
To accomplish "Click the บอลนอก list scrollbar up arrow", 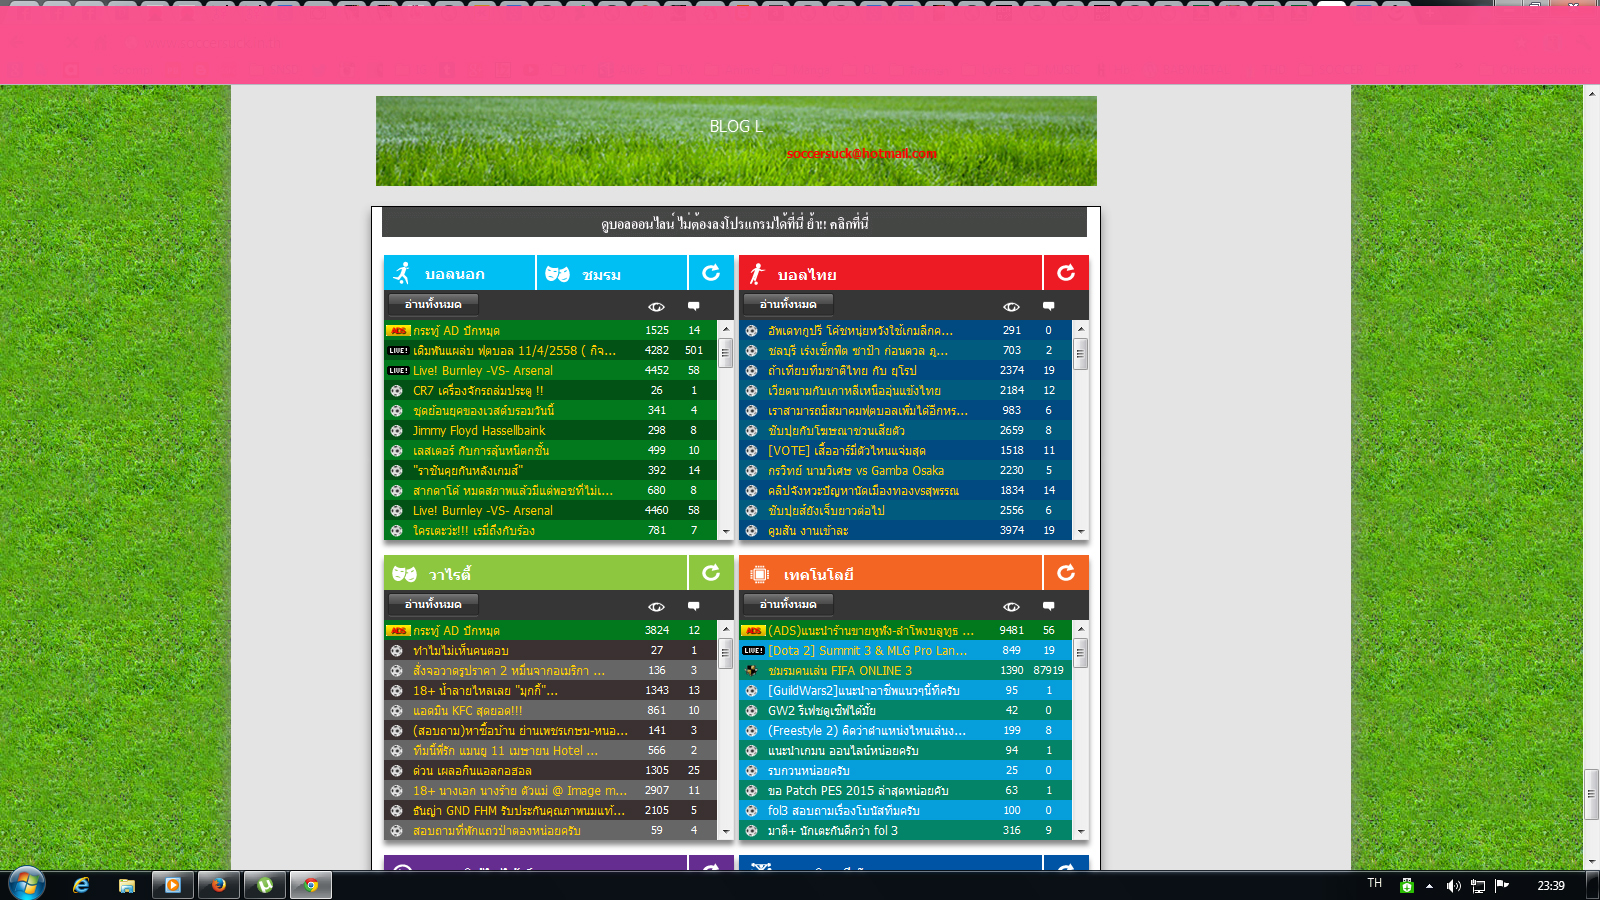I will pyautogui.click(x=726, y=329).
